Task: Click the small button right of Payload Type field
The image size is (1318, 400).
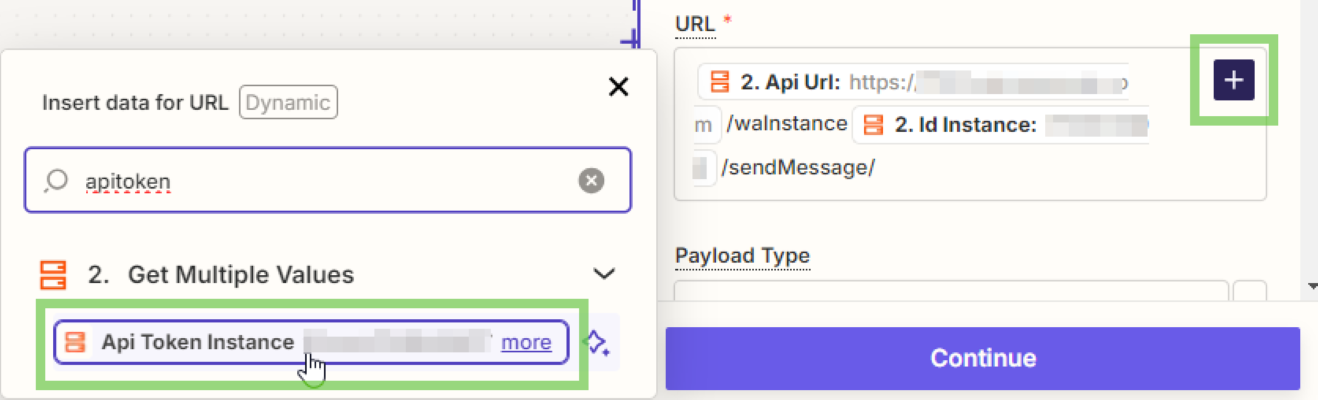Action: click(x=1249, y=292)
